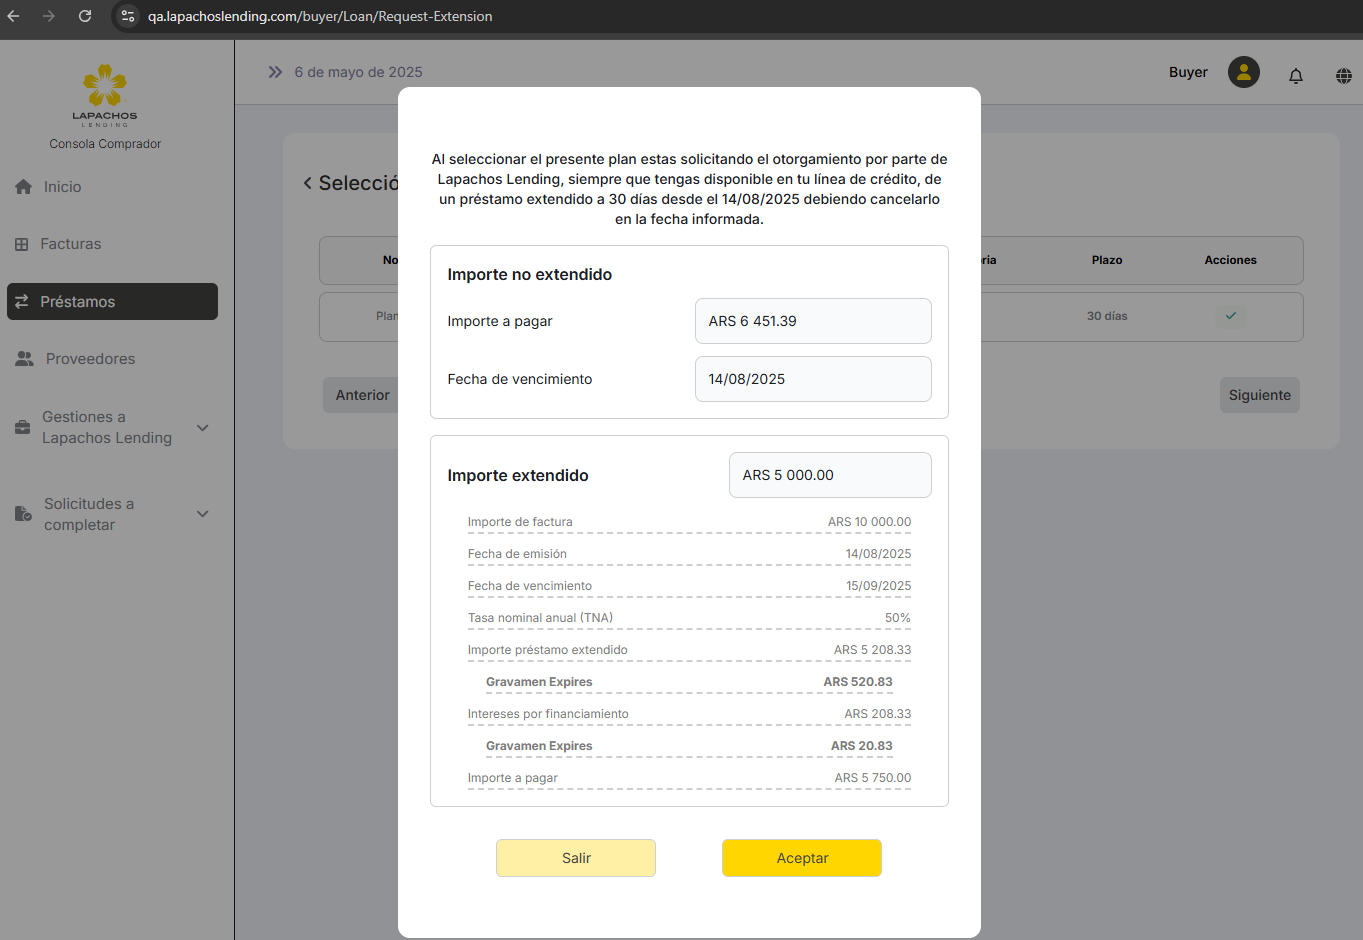Click the site info icon in address bar
Screen dimensions: 1363x940
coord(127,16)
